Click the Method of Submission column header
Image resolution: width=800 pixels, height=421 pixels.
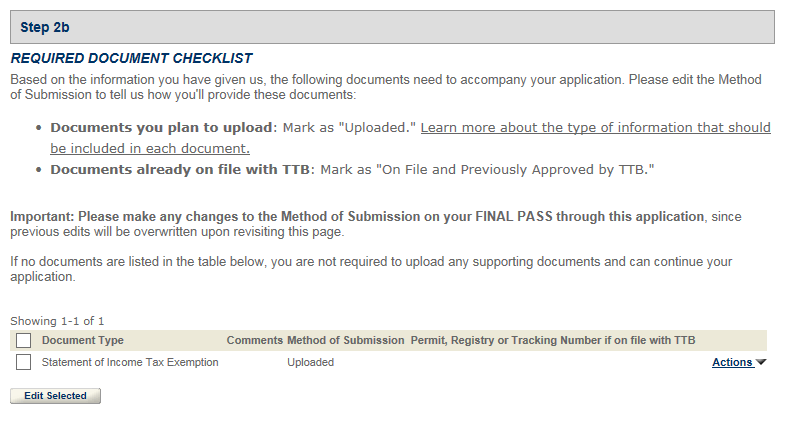click(x=345, y=341)
